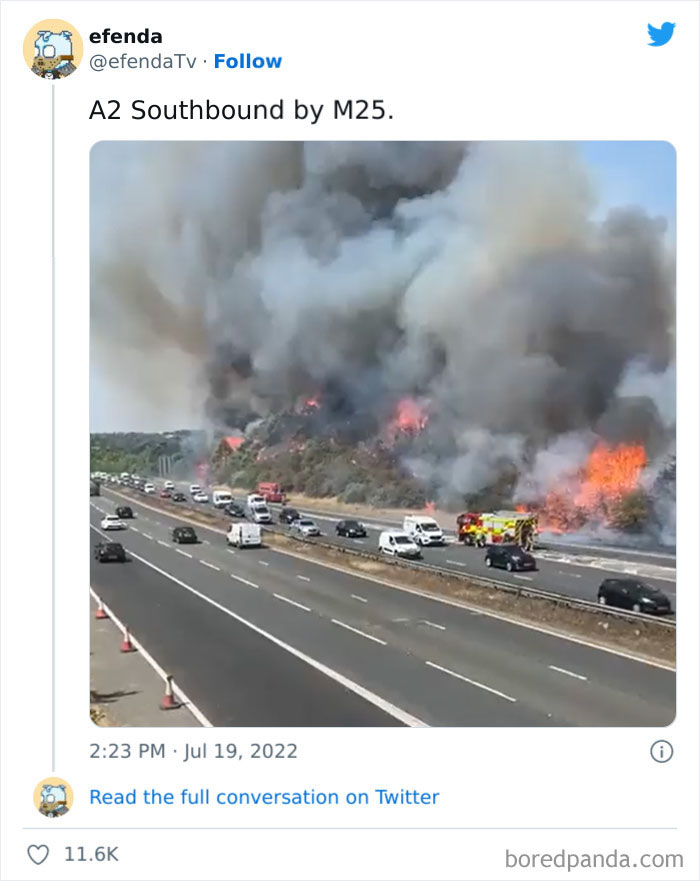This screenshot has height=881, width=700.
Task: Open 'Read the full conversation on Twitter'
Action: 262,796
